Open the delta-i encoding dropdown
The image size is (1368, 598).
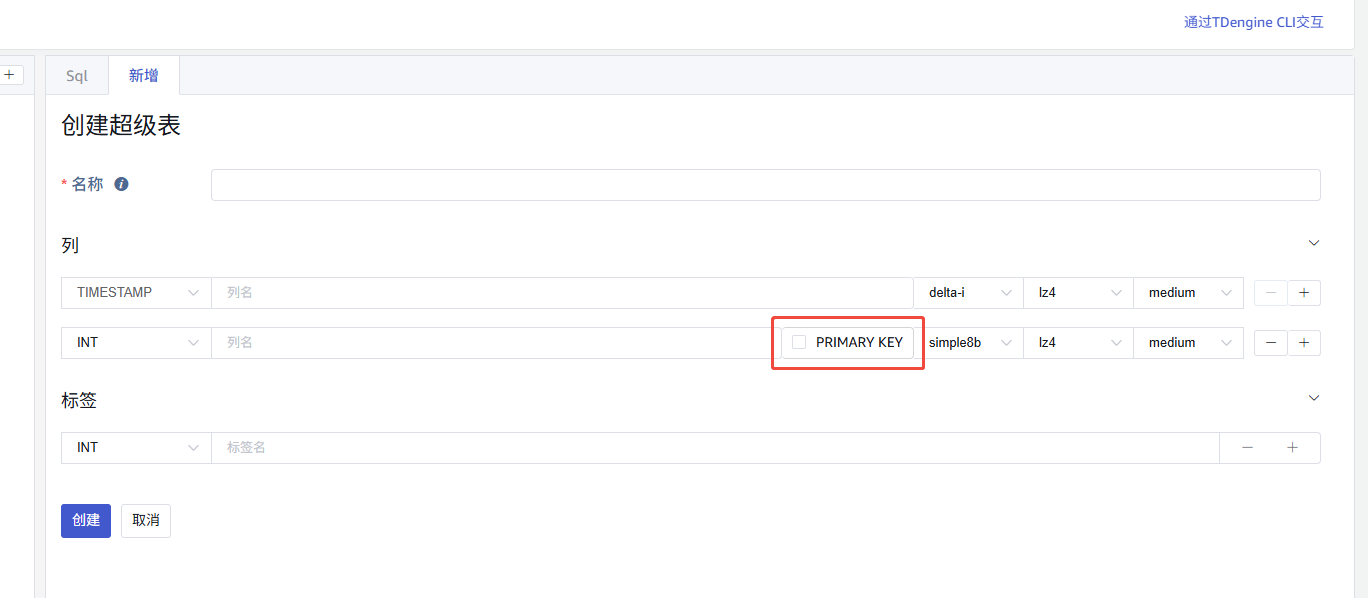[968, 293]
